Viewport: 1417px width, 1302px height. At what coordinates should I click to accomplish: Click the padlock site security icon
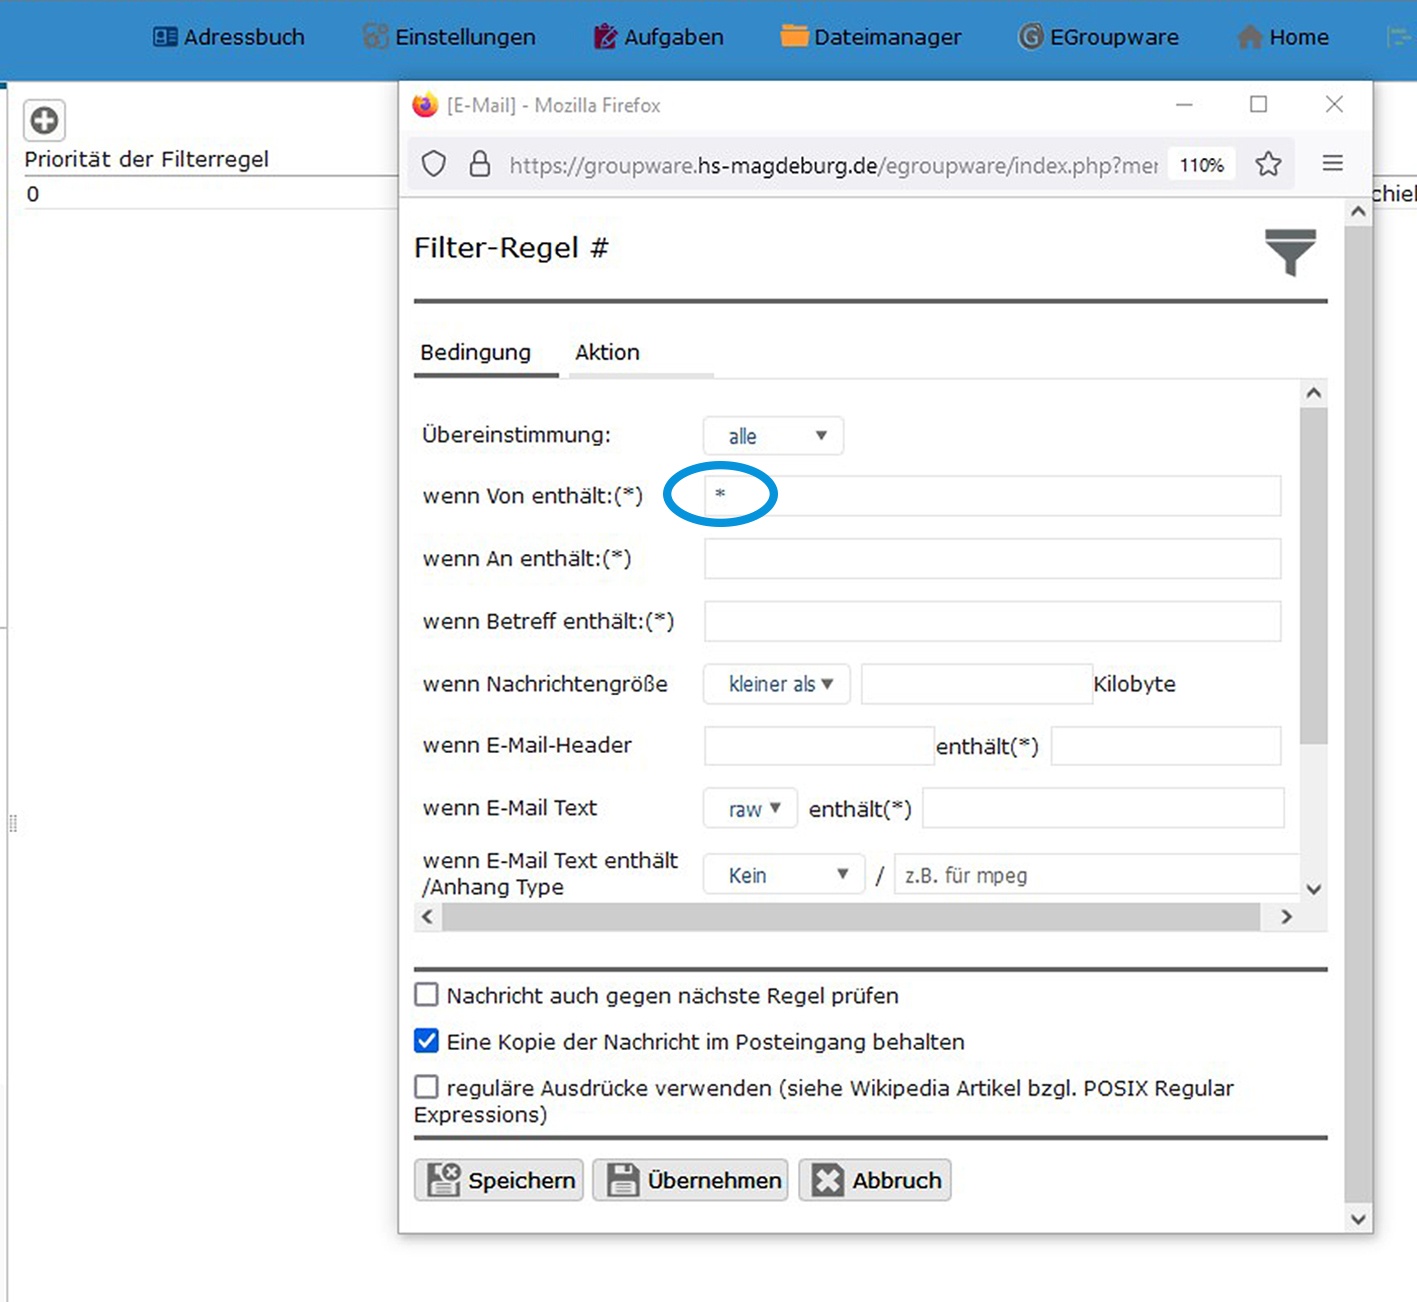(x=480, y=164)
